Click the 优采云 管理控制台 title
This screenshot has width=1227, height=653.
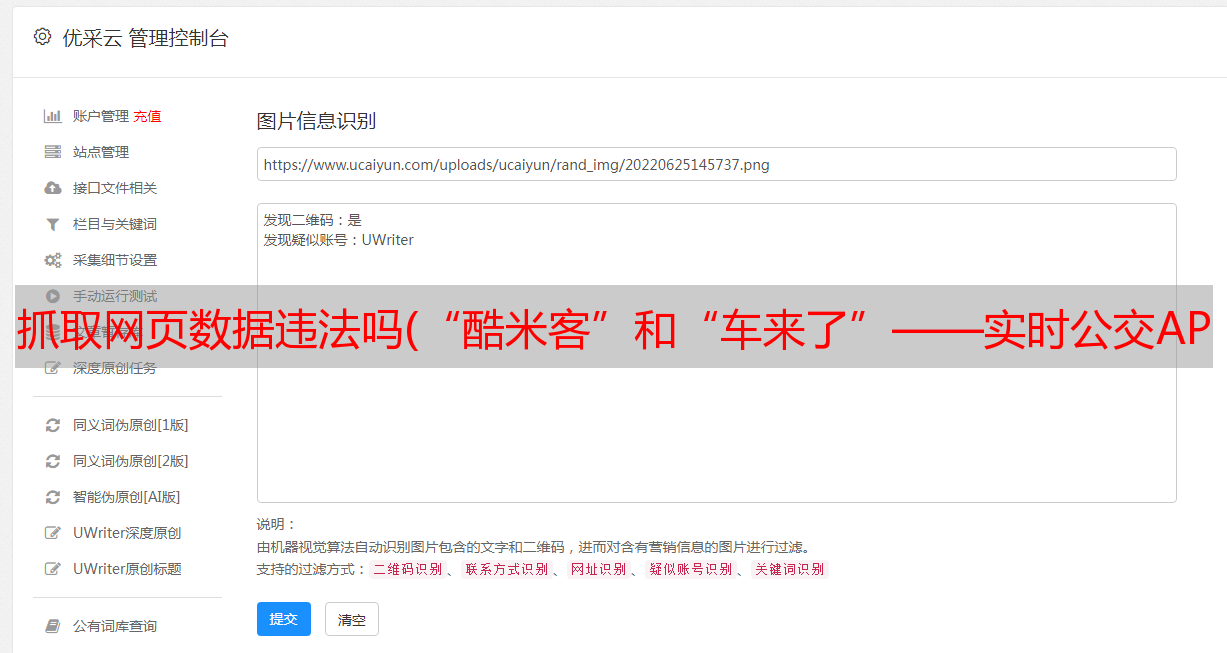[x=145, y=38]
